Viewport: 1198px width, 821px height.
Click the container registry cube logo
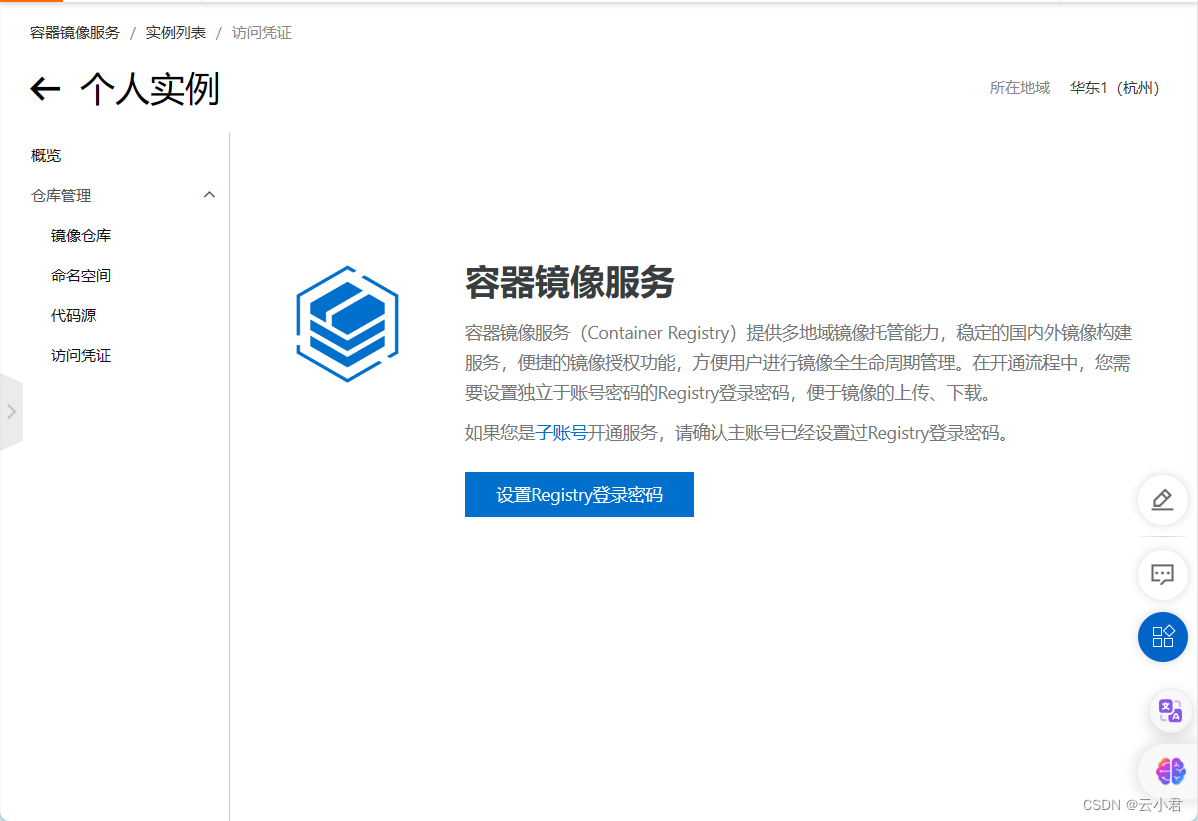click(348, 324)
